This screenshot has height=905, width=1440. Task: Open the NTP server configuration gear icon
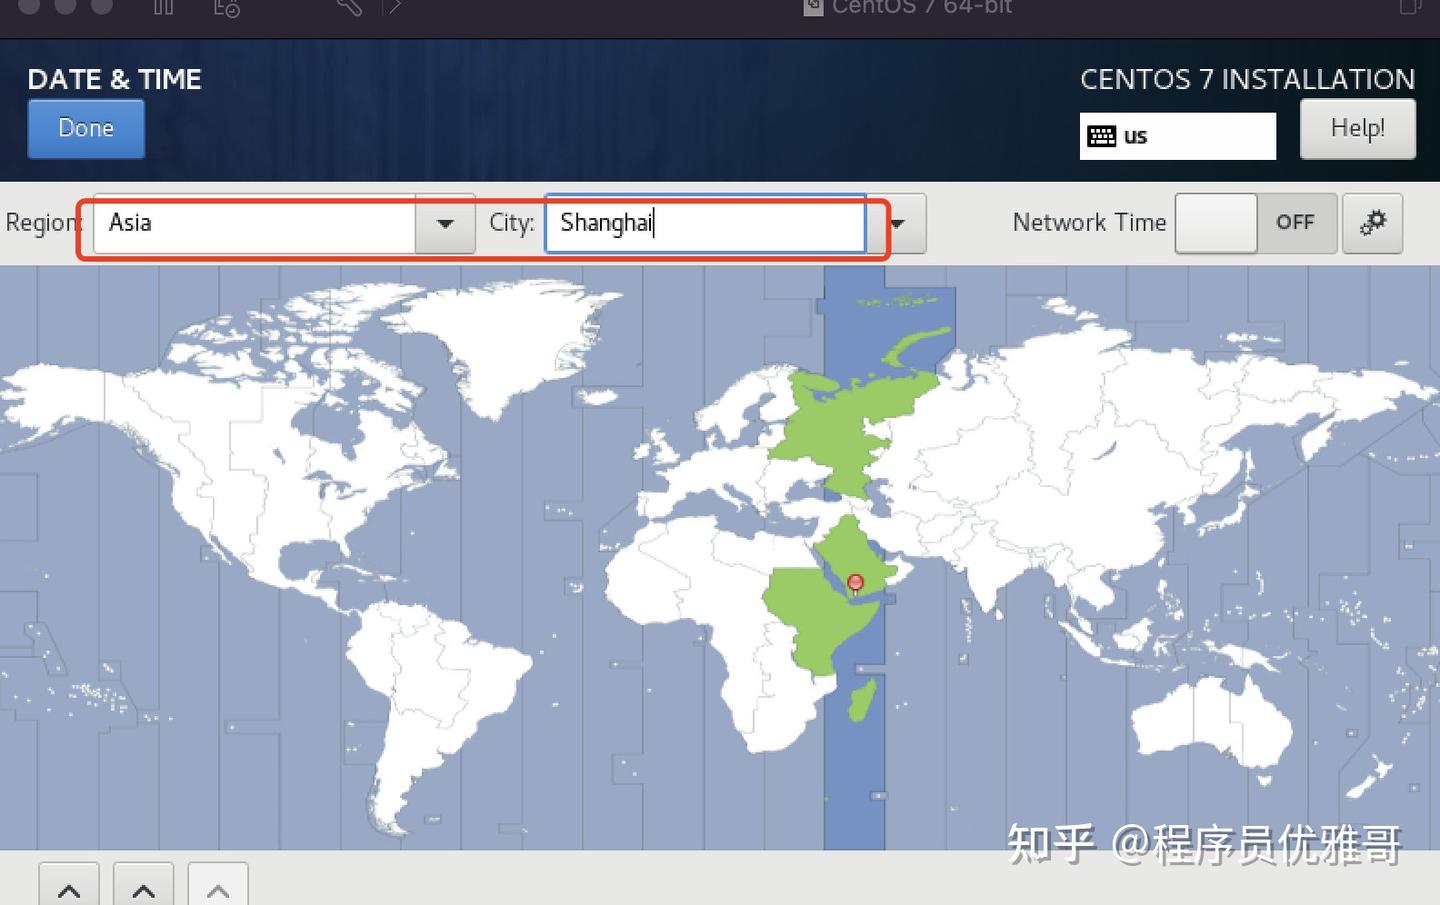1372,223
